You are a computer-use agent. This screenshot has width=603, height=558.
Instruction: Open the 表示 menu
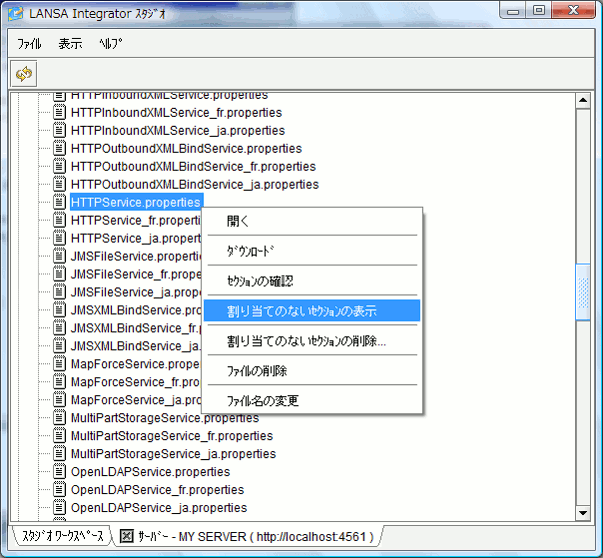point(70,44)
